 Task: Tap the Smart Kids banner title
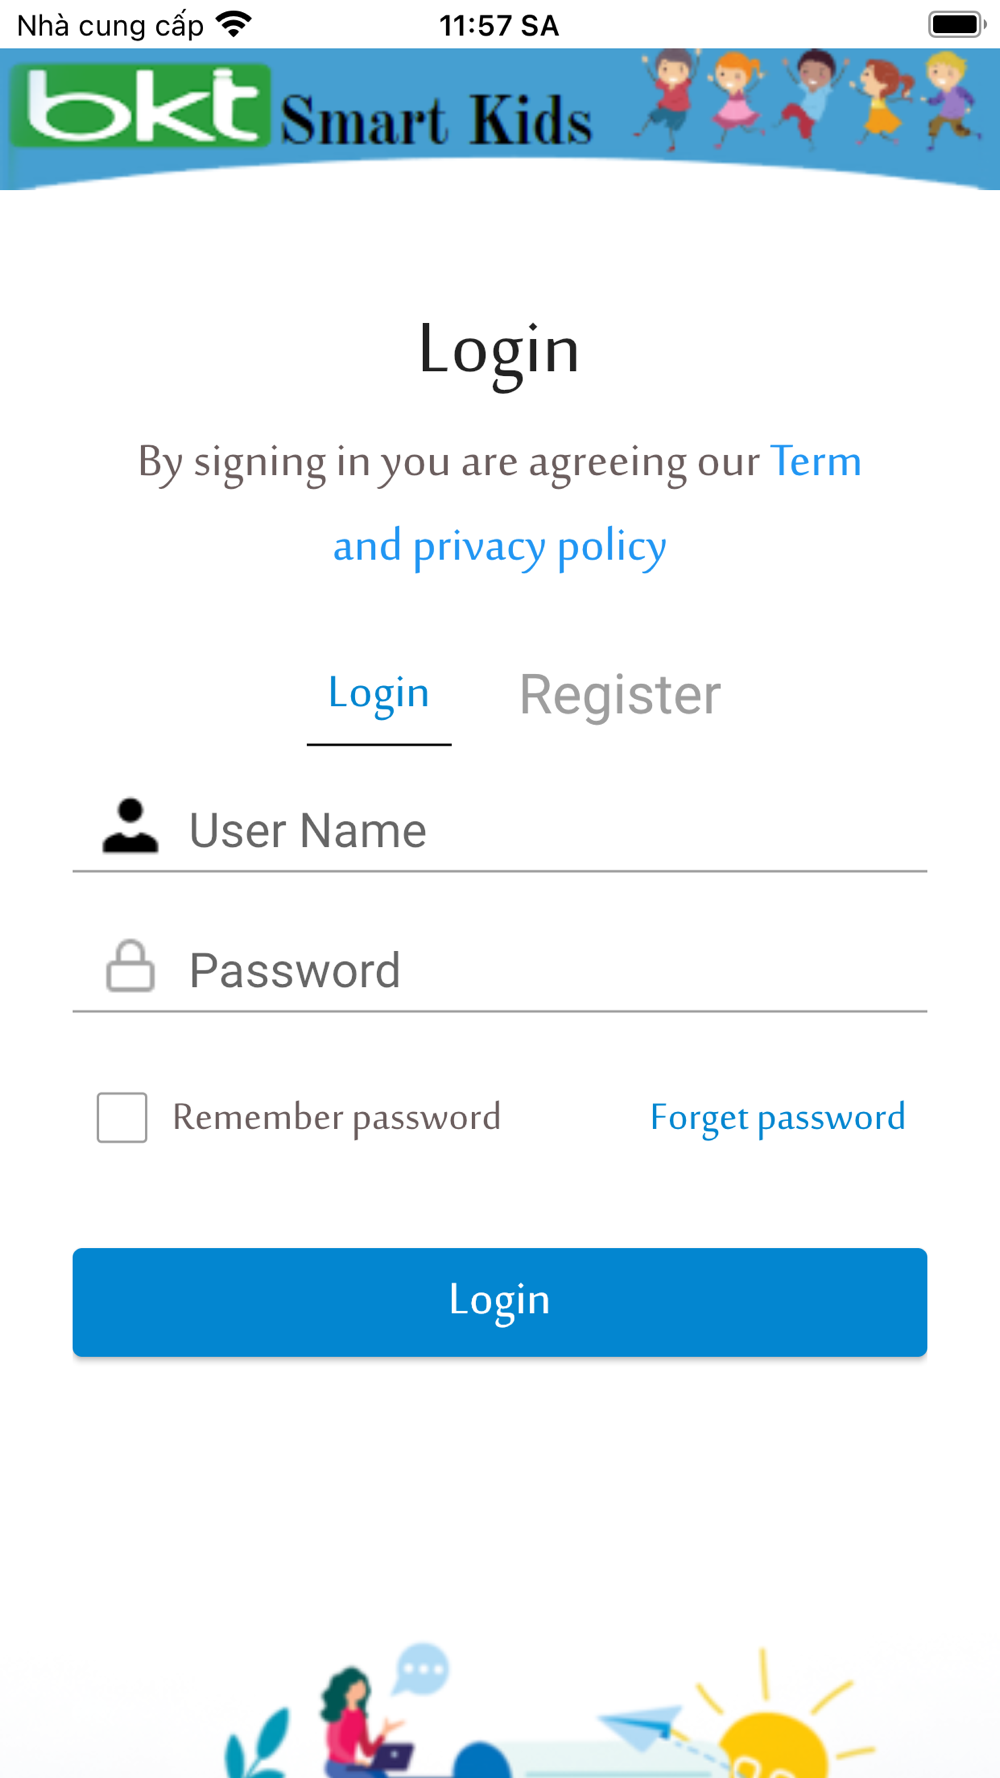(436, 120)
